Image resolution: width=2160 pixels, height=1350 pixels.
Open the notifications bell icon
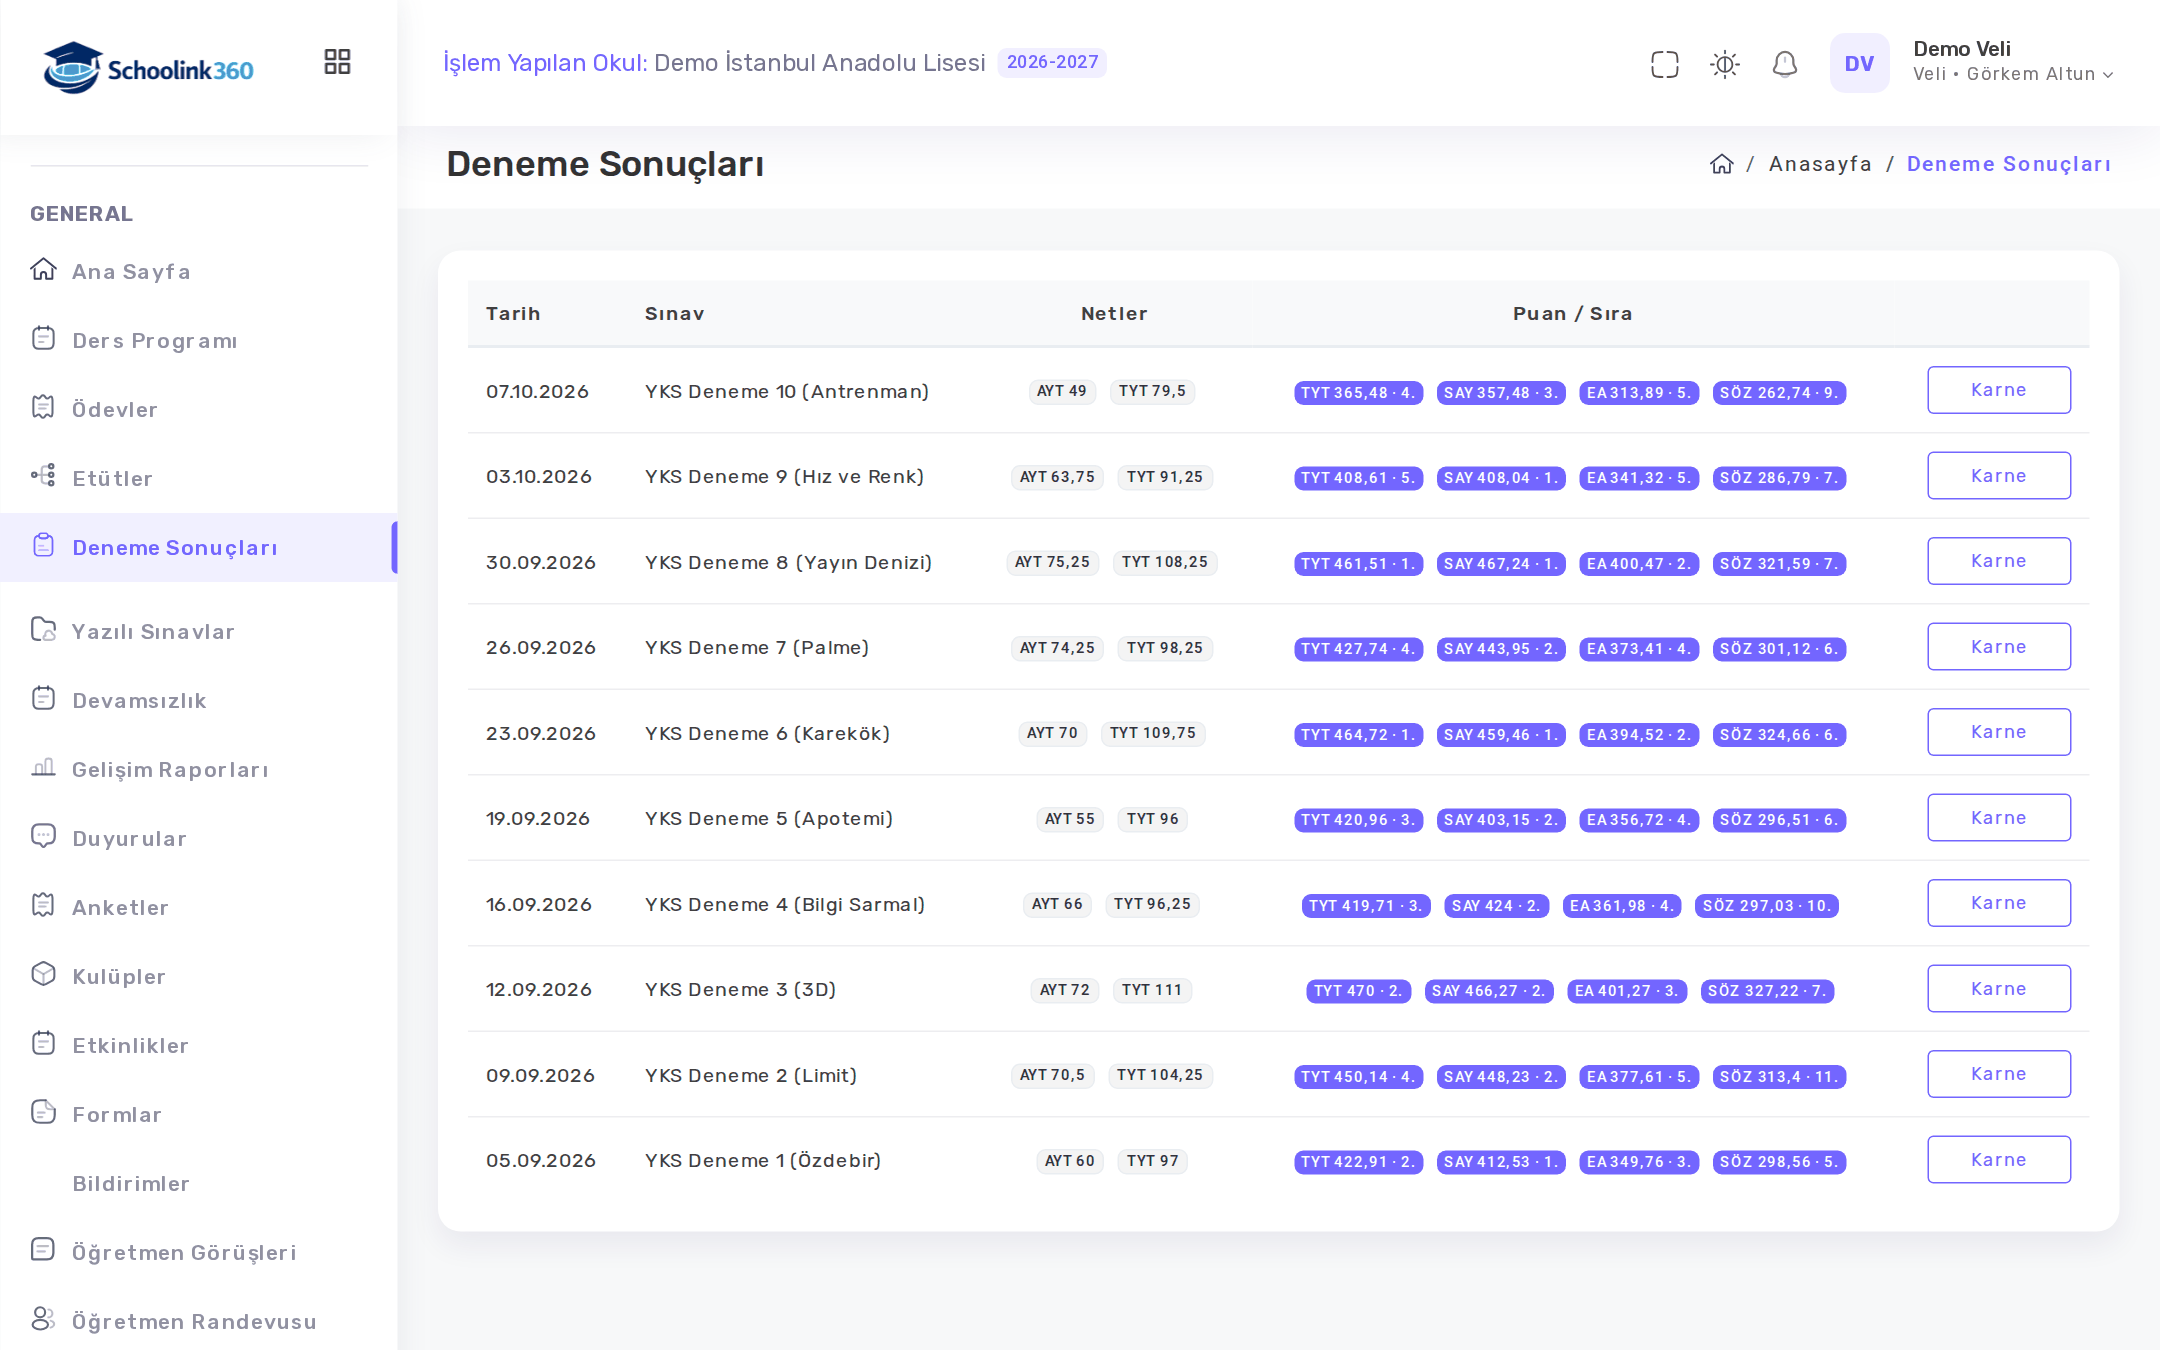pyautogui.click(x=1785, y=65)
